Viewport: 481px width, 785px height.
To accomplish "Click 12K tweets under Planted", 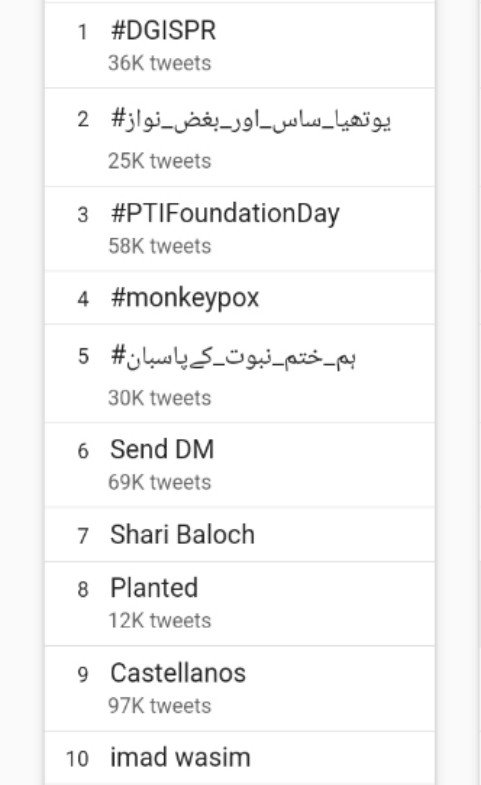I will (x=160, y=621).
